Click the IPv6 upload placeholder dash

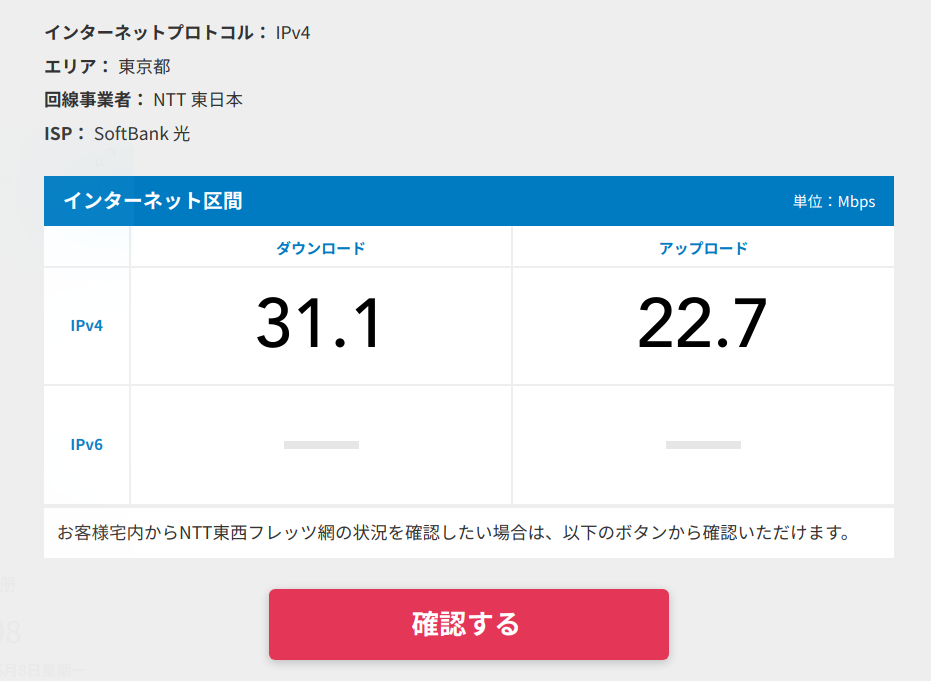coord(702,444)
